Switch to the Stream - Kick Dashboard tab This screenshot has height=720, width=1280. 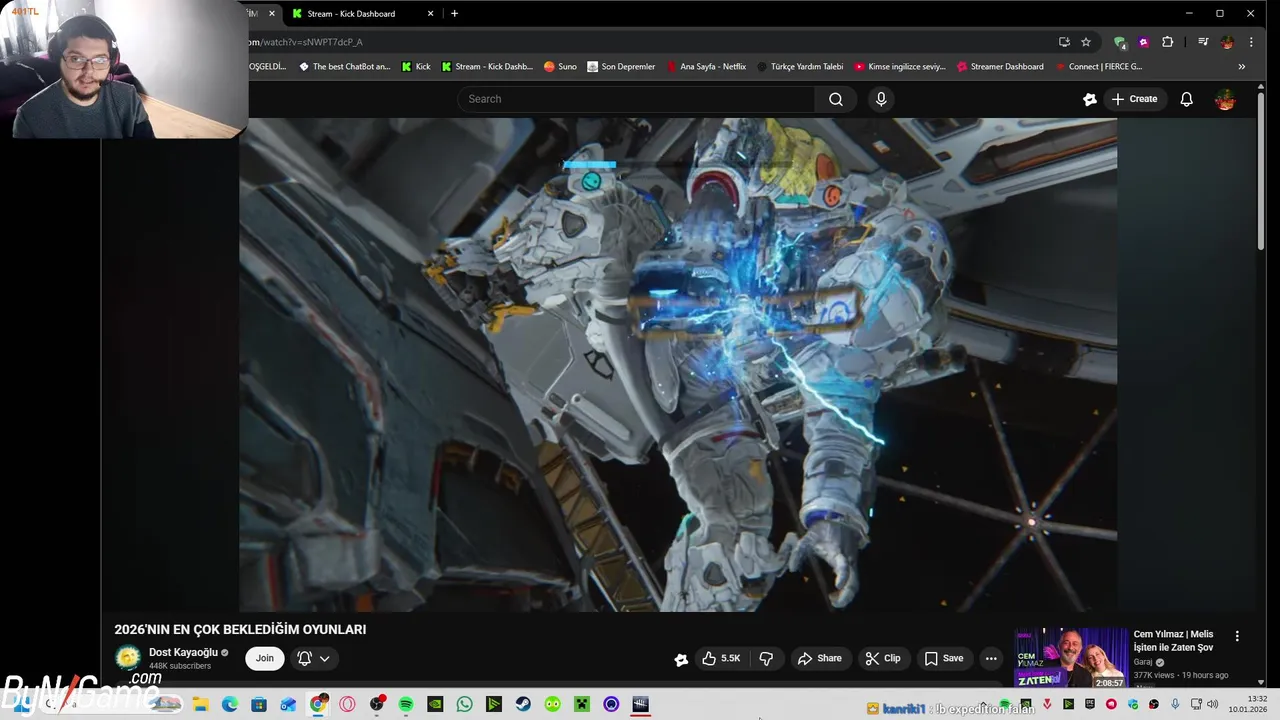pyautogui.click(x=351, y=14)
